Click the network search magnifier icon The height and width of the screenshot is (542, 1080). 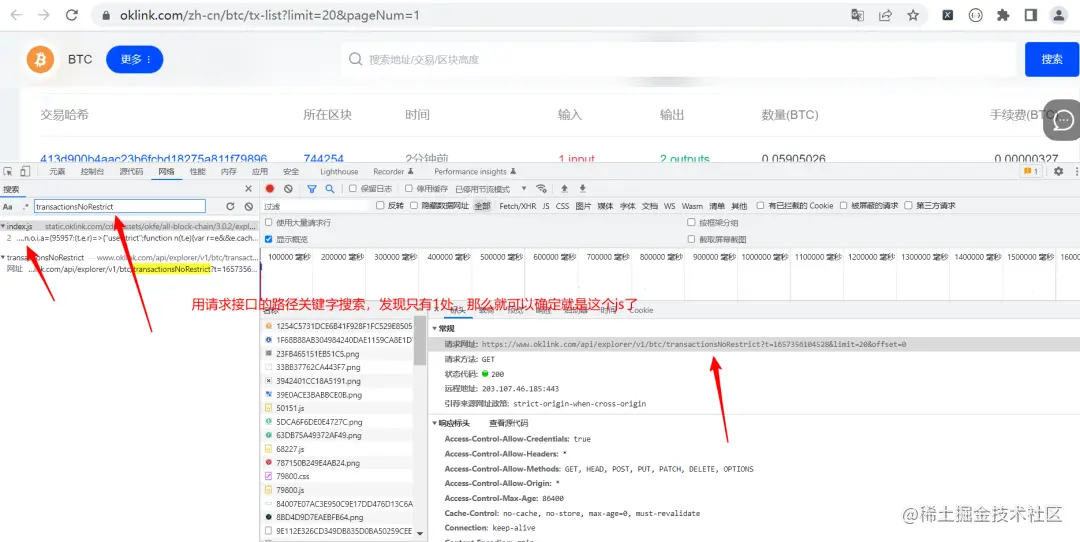tap(330, 189)
